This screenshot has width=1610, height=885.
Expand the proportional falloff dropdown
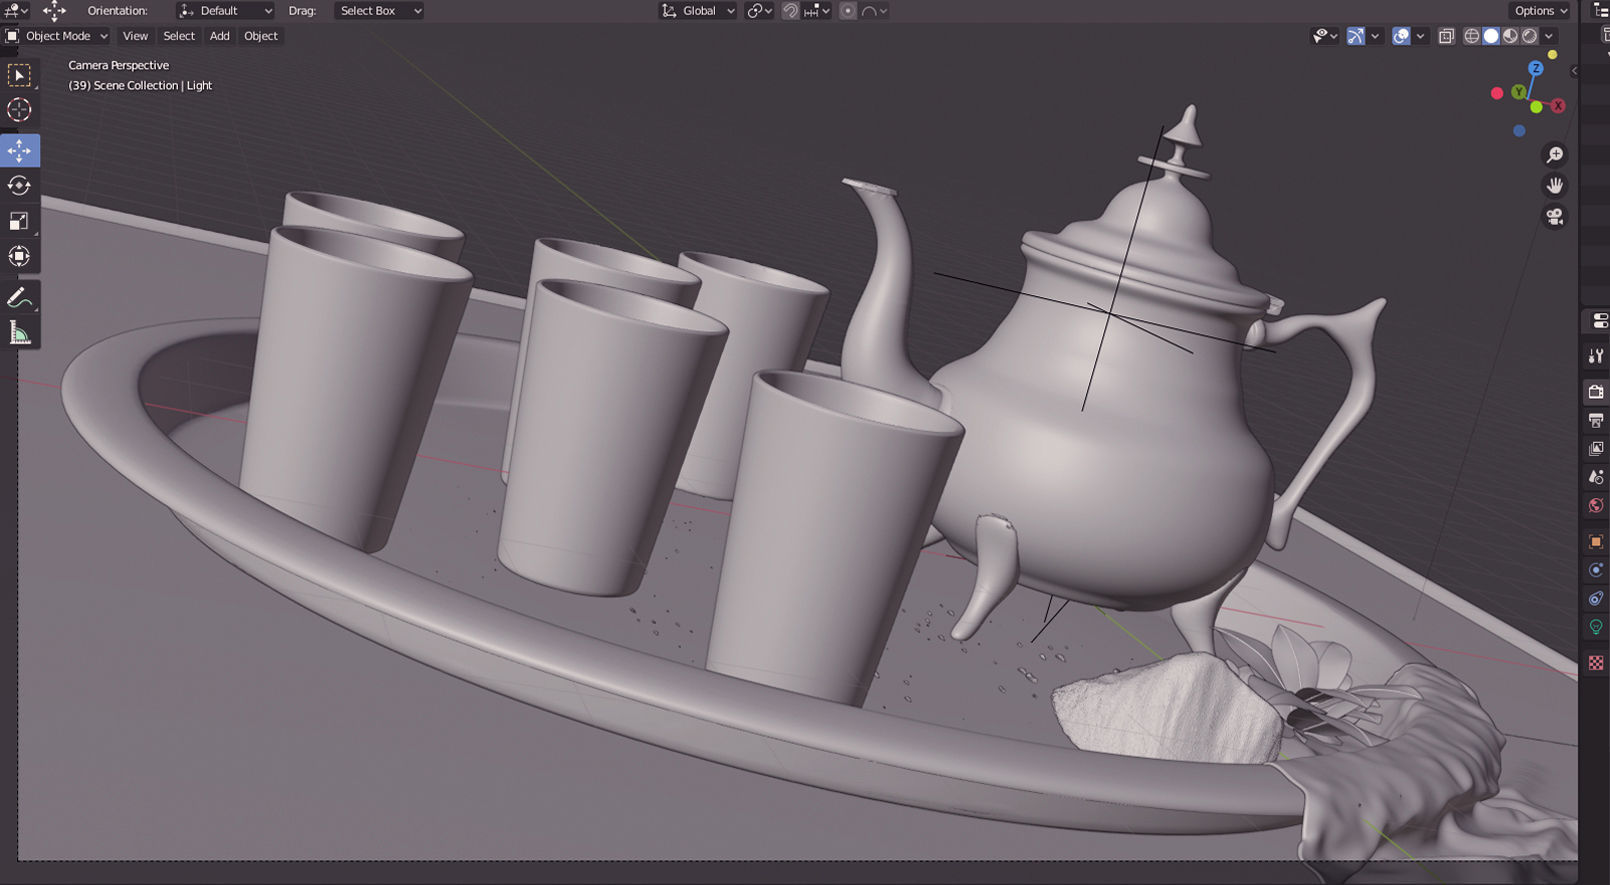coord(874,11)
